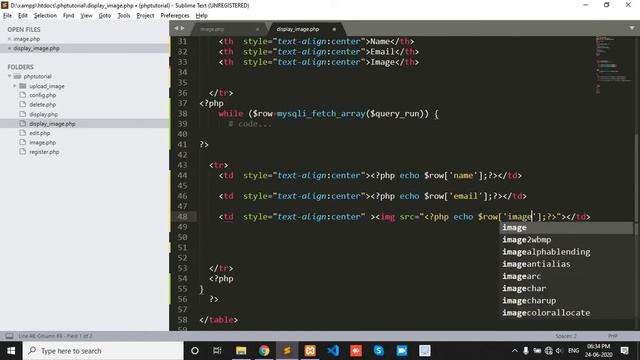
Task: Click the phptutorial folder icon
Action: (x=17, y=76)
